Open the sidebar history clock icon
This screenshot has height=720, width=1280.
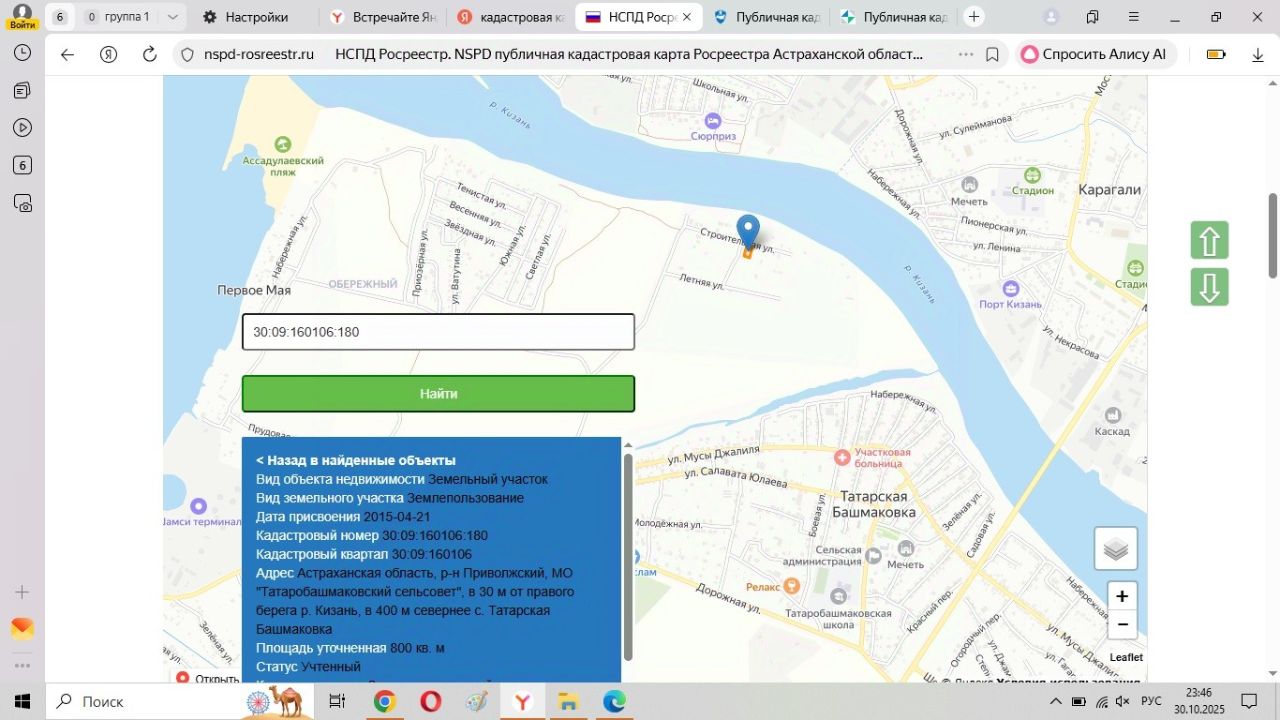[22, 53]
